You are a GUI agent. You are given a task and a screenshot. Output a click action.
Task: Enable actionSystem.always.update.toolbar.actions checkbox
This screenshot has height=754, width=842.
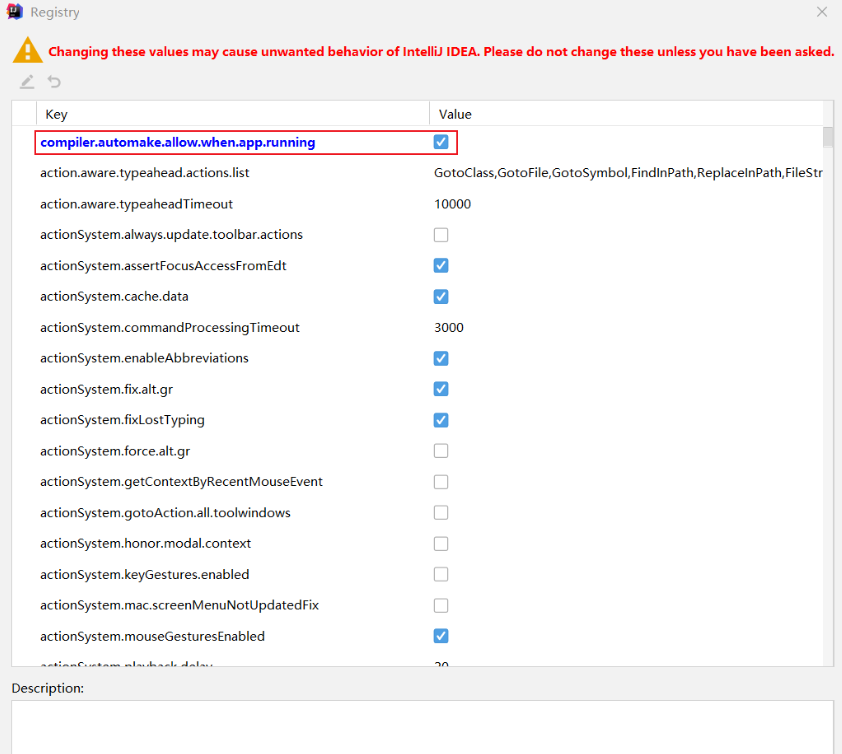click(441, 235)
